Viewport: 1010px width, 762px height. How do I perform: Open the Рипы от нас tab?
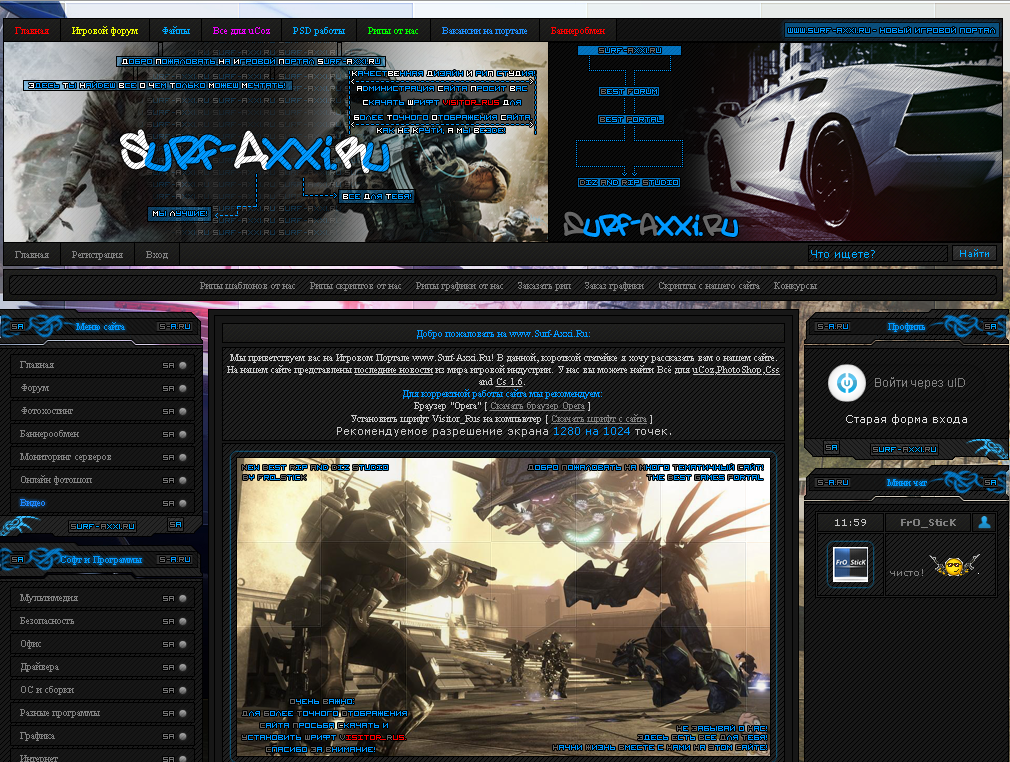[393, 30]
